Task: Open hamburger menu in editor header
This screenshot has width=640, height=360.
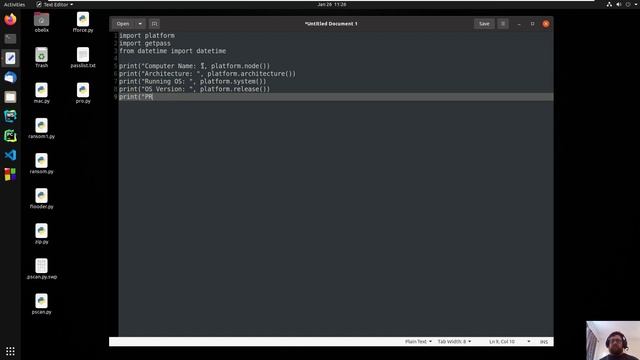Action: click(x=503, y=24)
